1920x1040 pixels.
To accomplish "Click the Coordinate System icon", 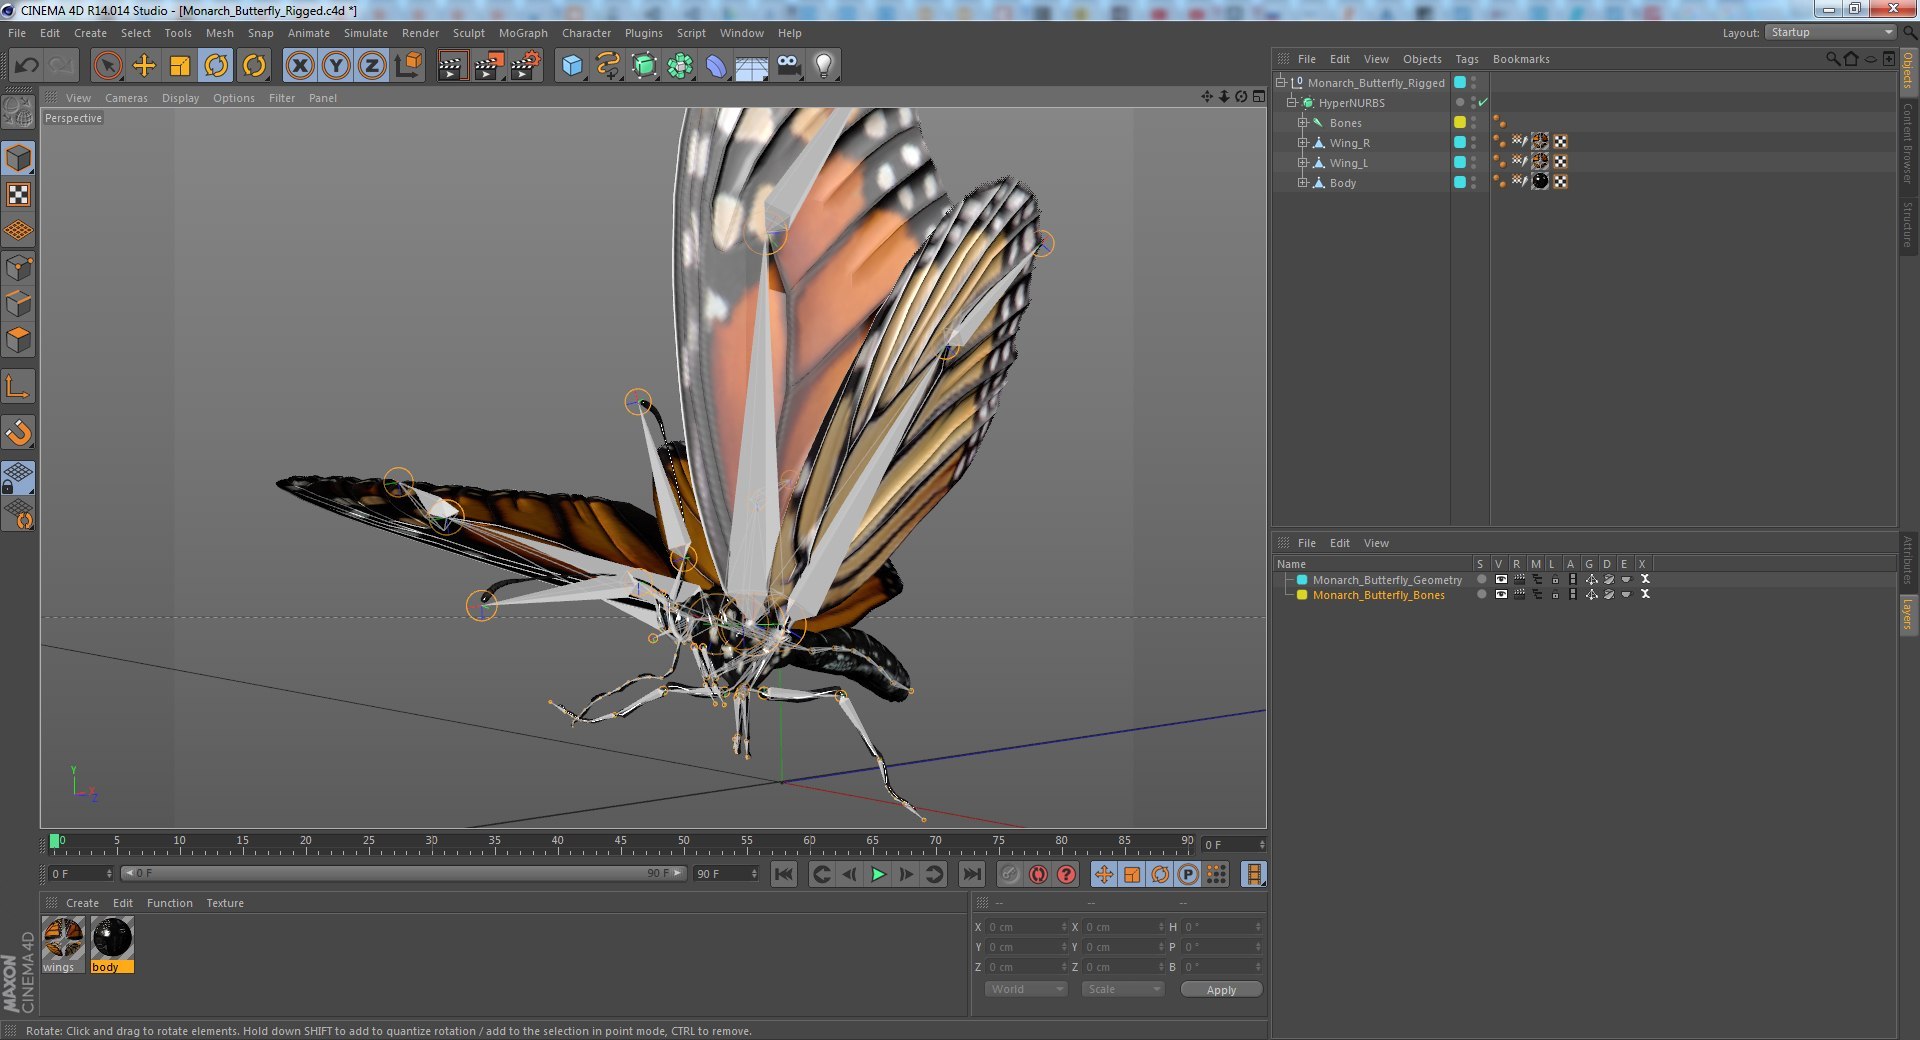I will (408, 66).
